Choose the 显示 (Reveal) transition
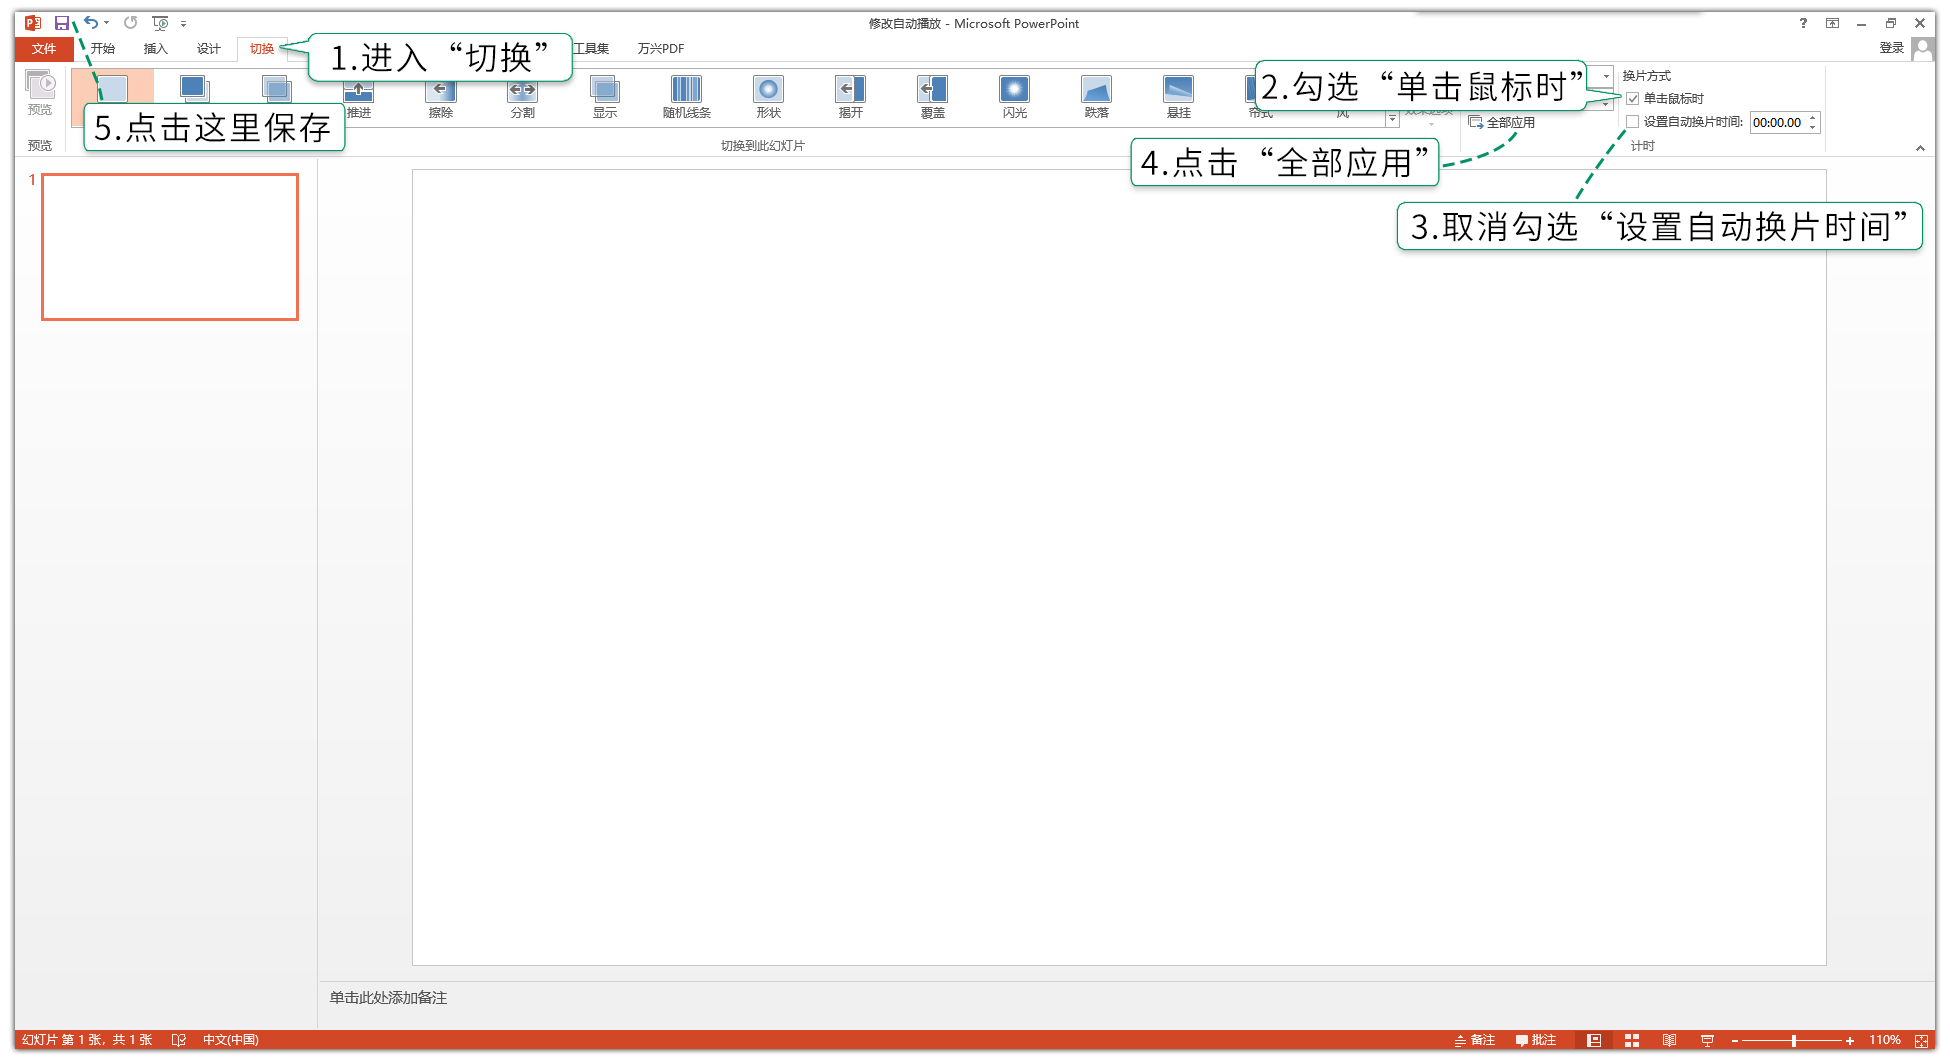Image resolution: width=1950 pixels, height=1061 pixels. pos(605,97)
